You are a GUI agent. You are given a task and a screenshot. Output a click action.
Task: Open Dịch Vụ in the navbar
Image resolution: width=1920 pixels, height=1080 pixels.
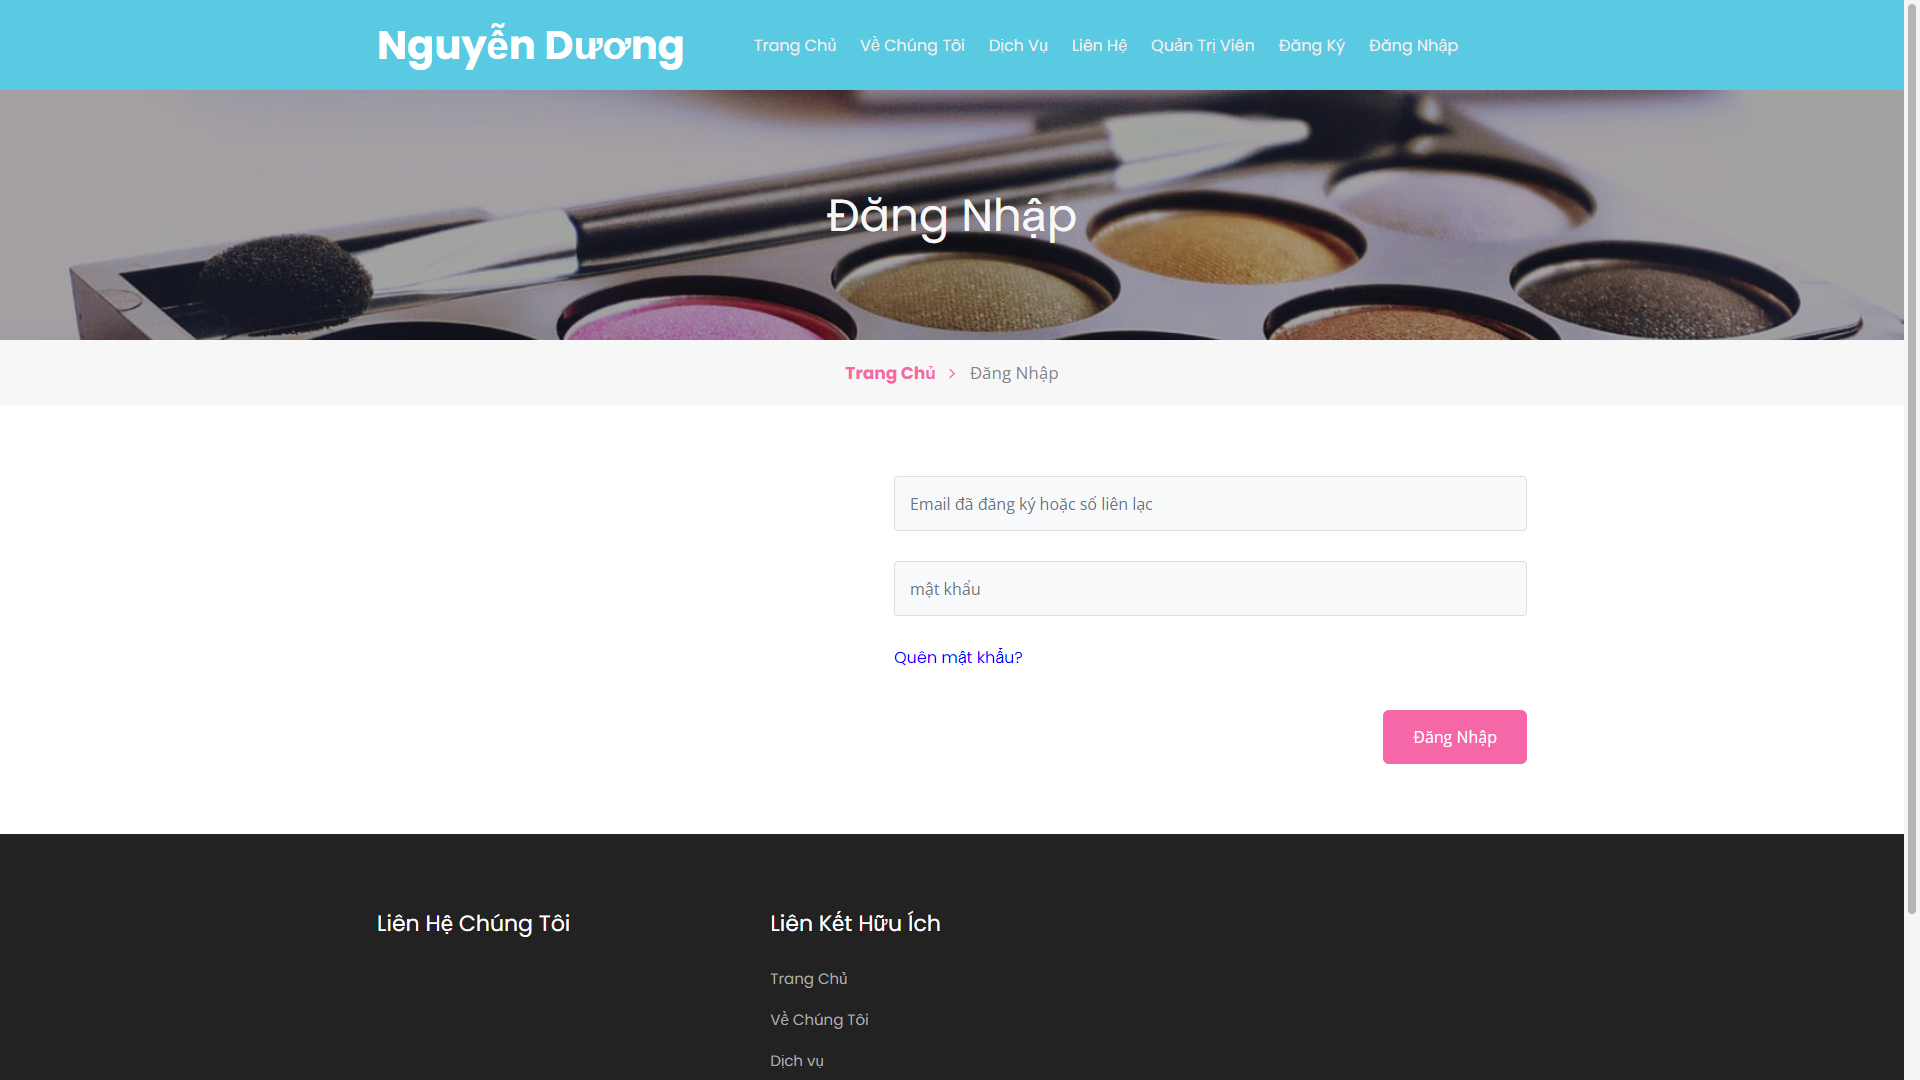(1017, 46)
